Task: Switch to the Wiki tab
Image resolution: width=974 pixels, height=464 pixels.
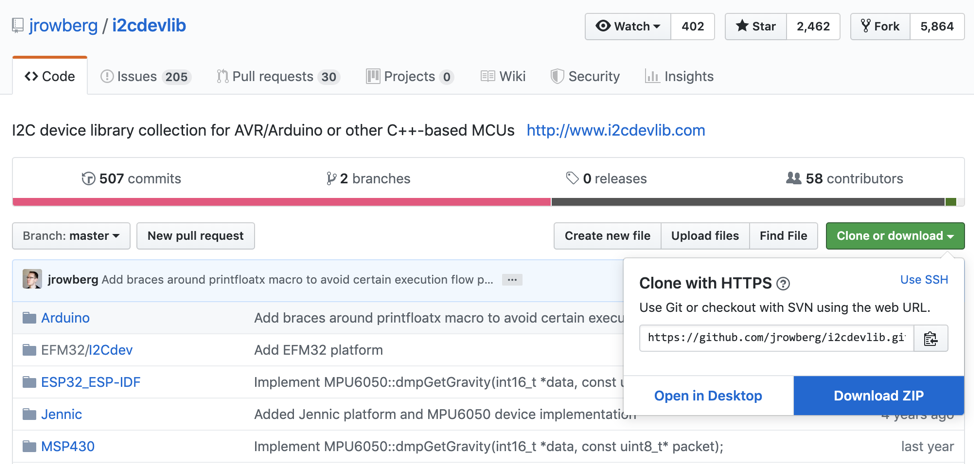Action: click(503, 76)
